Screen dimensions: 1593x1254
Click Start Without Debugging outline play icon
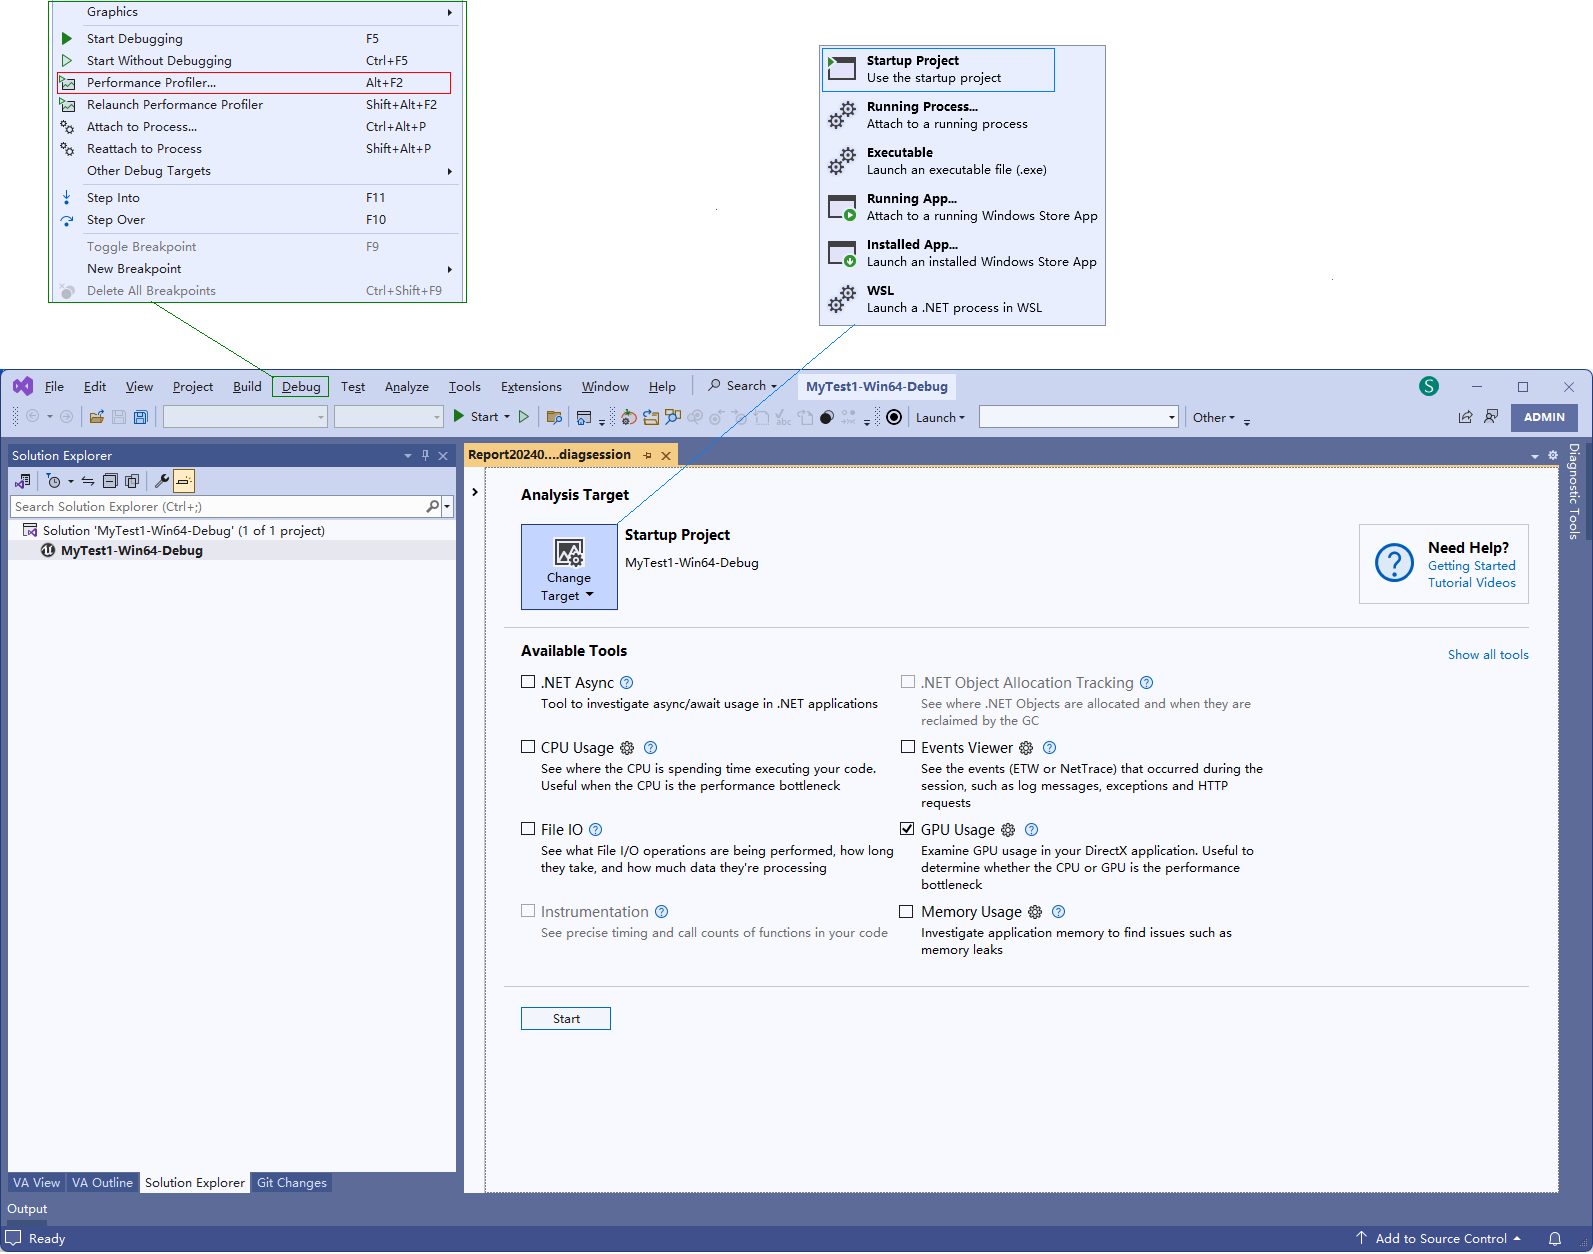point(524,416)
